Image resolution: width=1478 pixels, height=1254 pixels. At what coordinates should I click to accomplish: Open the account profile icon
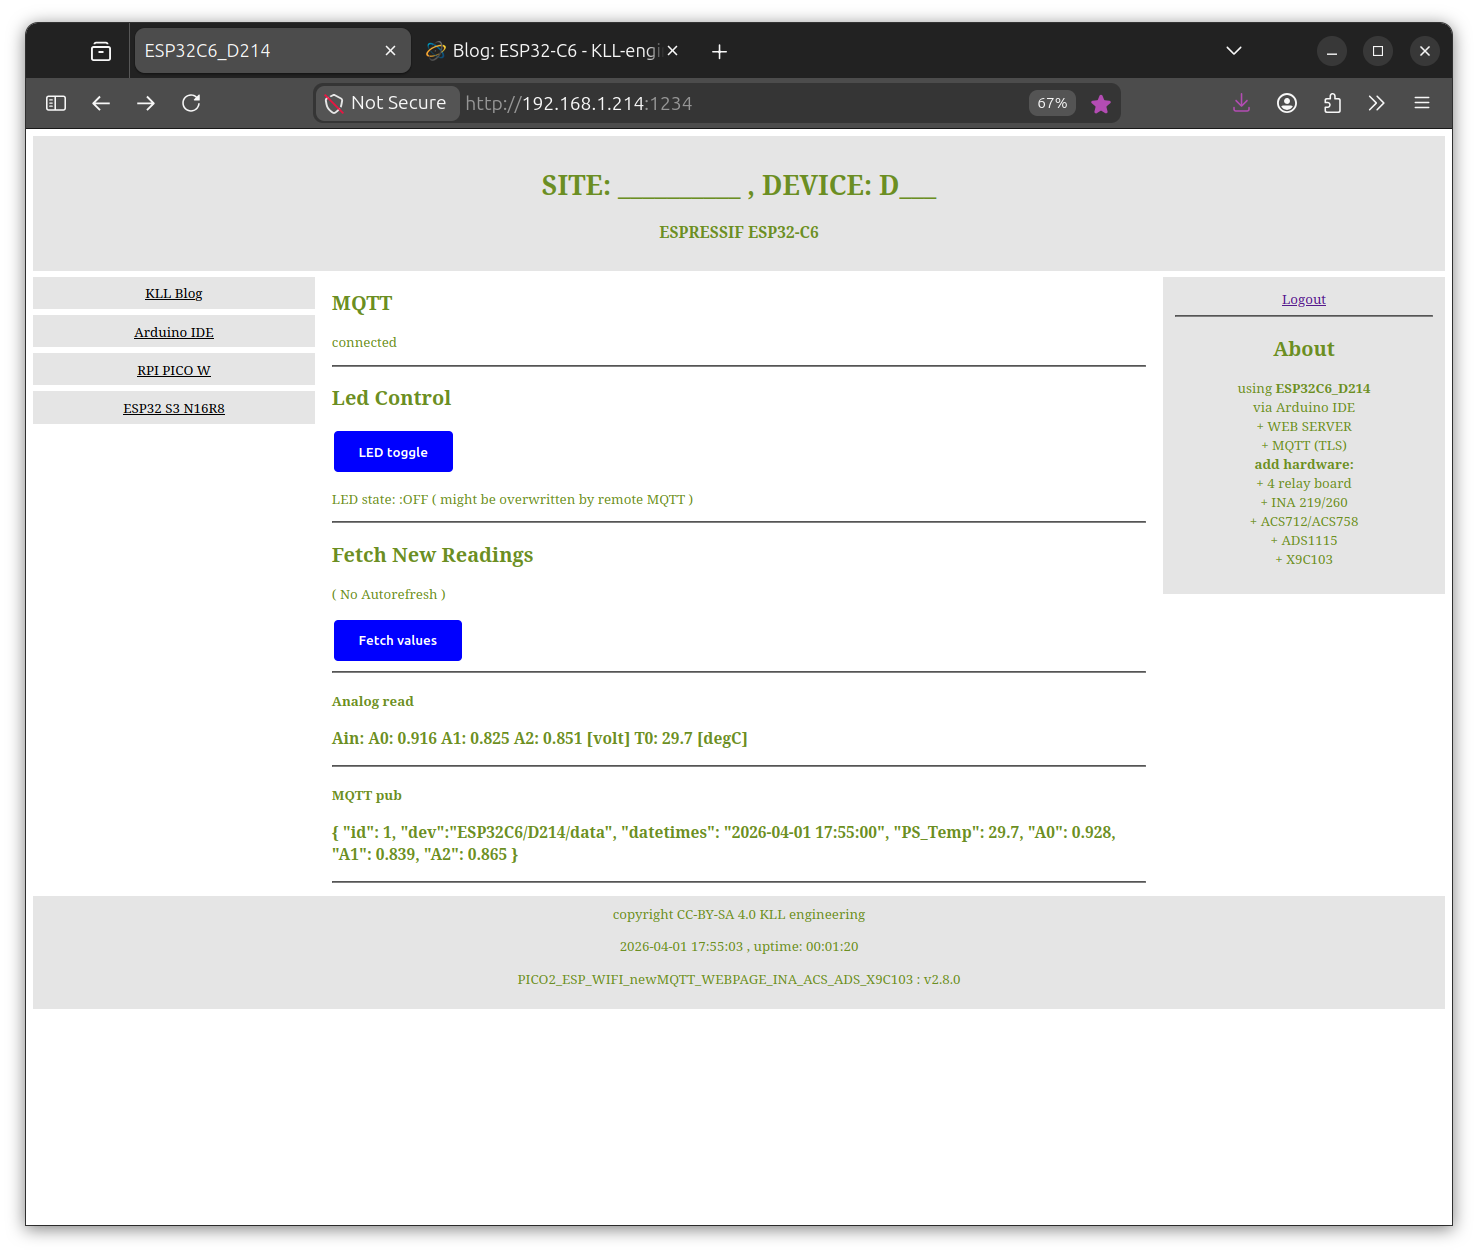[1287, 103]
